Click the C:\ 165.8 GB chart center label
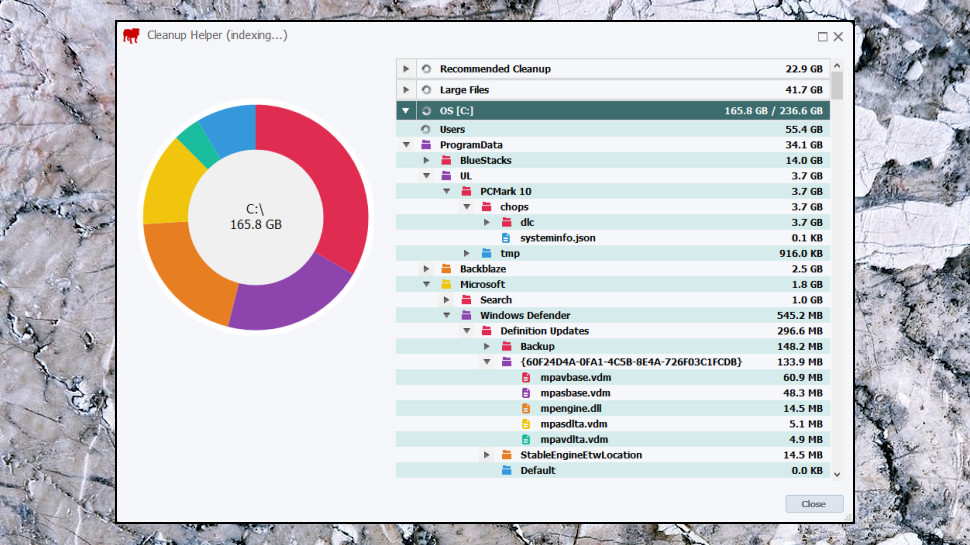Image resolution: width=970 pixels, height=545 pixels. point(255,217)
